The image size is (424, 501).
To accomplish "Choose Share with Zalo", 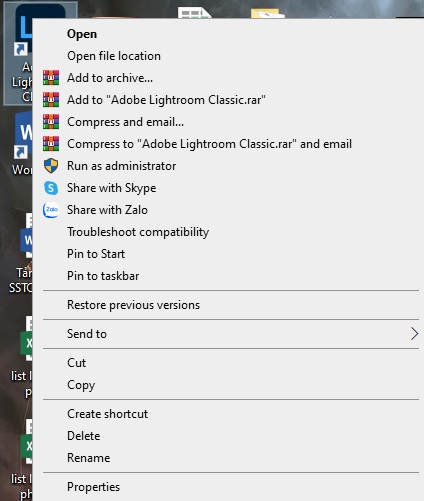I will click(x=107, y=210).
